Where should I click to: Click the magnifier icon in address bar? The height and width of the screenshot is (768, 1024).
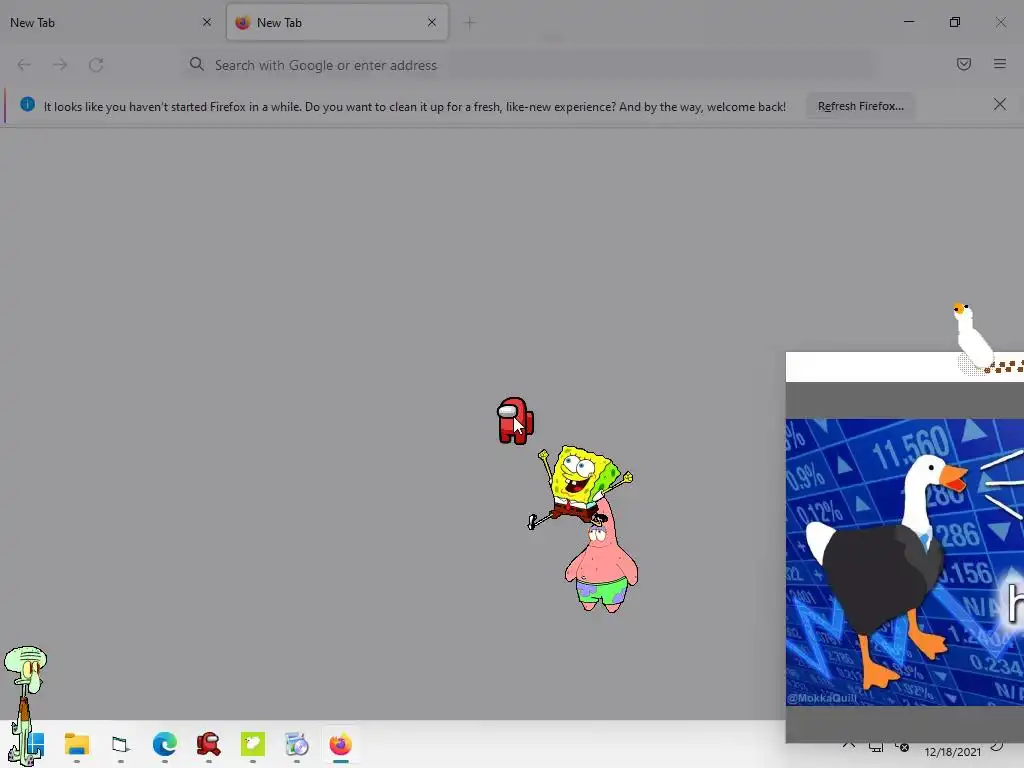point(197,64)
